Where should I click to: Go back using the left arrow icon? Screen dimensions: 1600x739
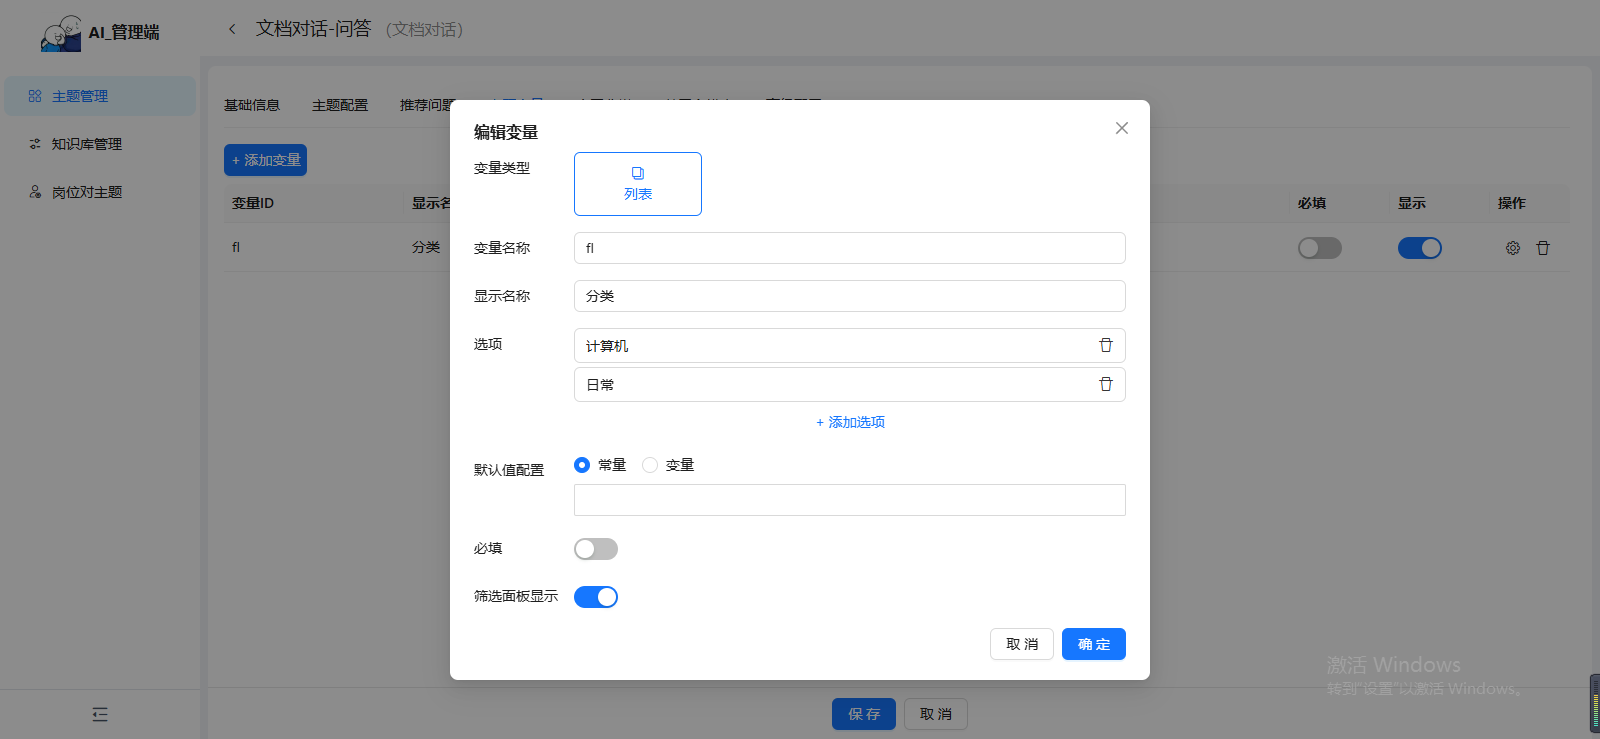[232, 29]
